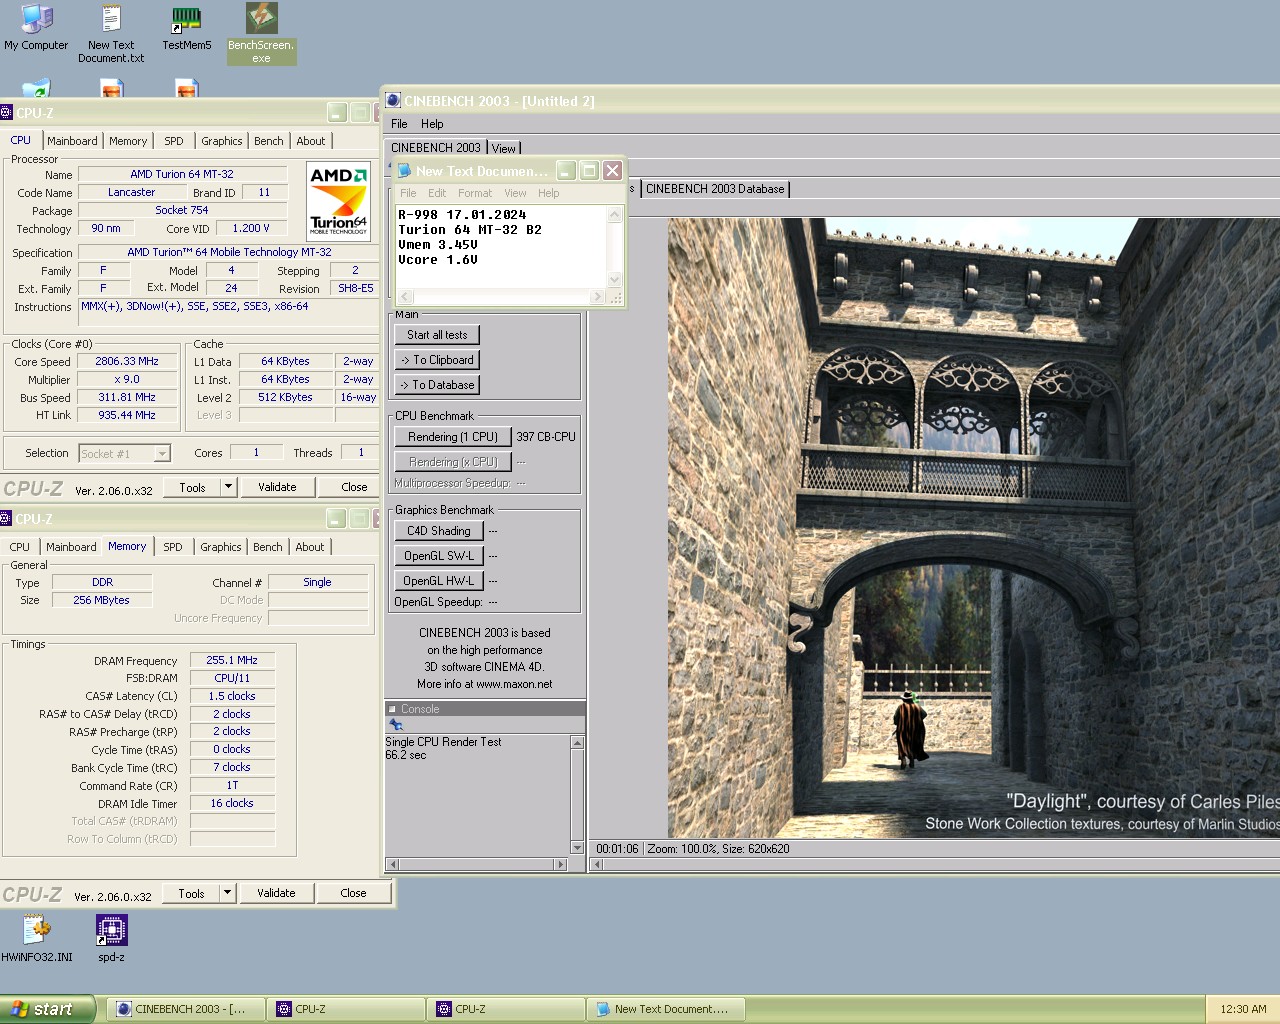Click To Database button
The height and width of the screenshot is (1024, 1280).
tap(437, 385)
